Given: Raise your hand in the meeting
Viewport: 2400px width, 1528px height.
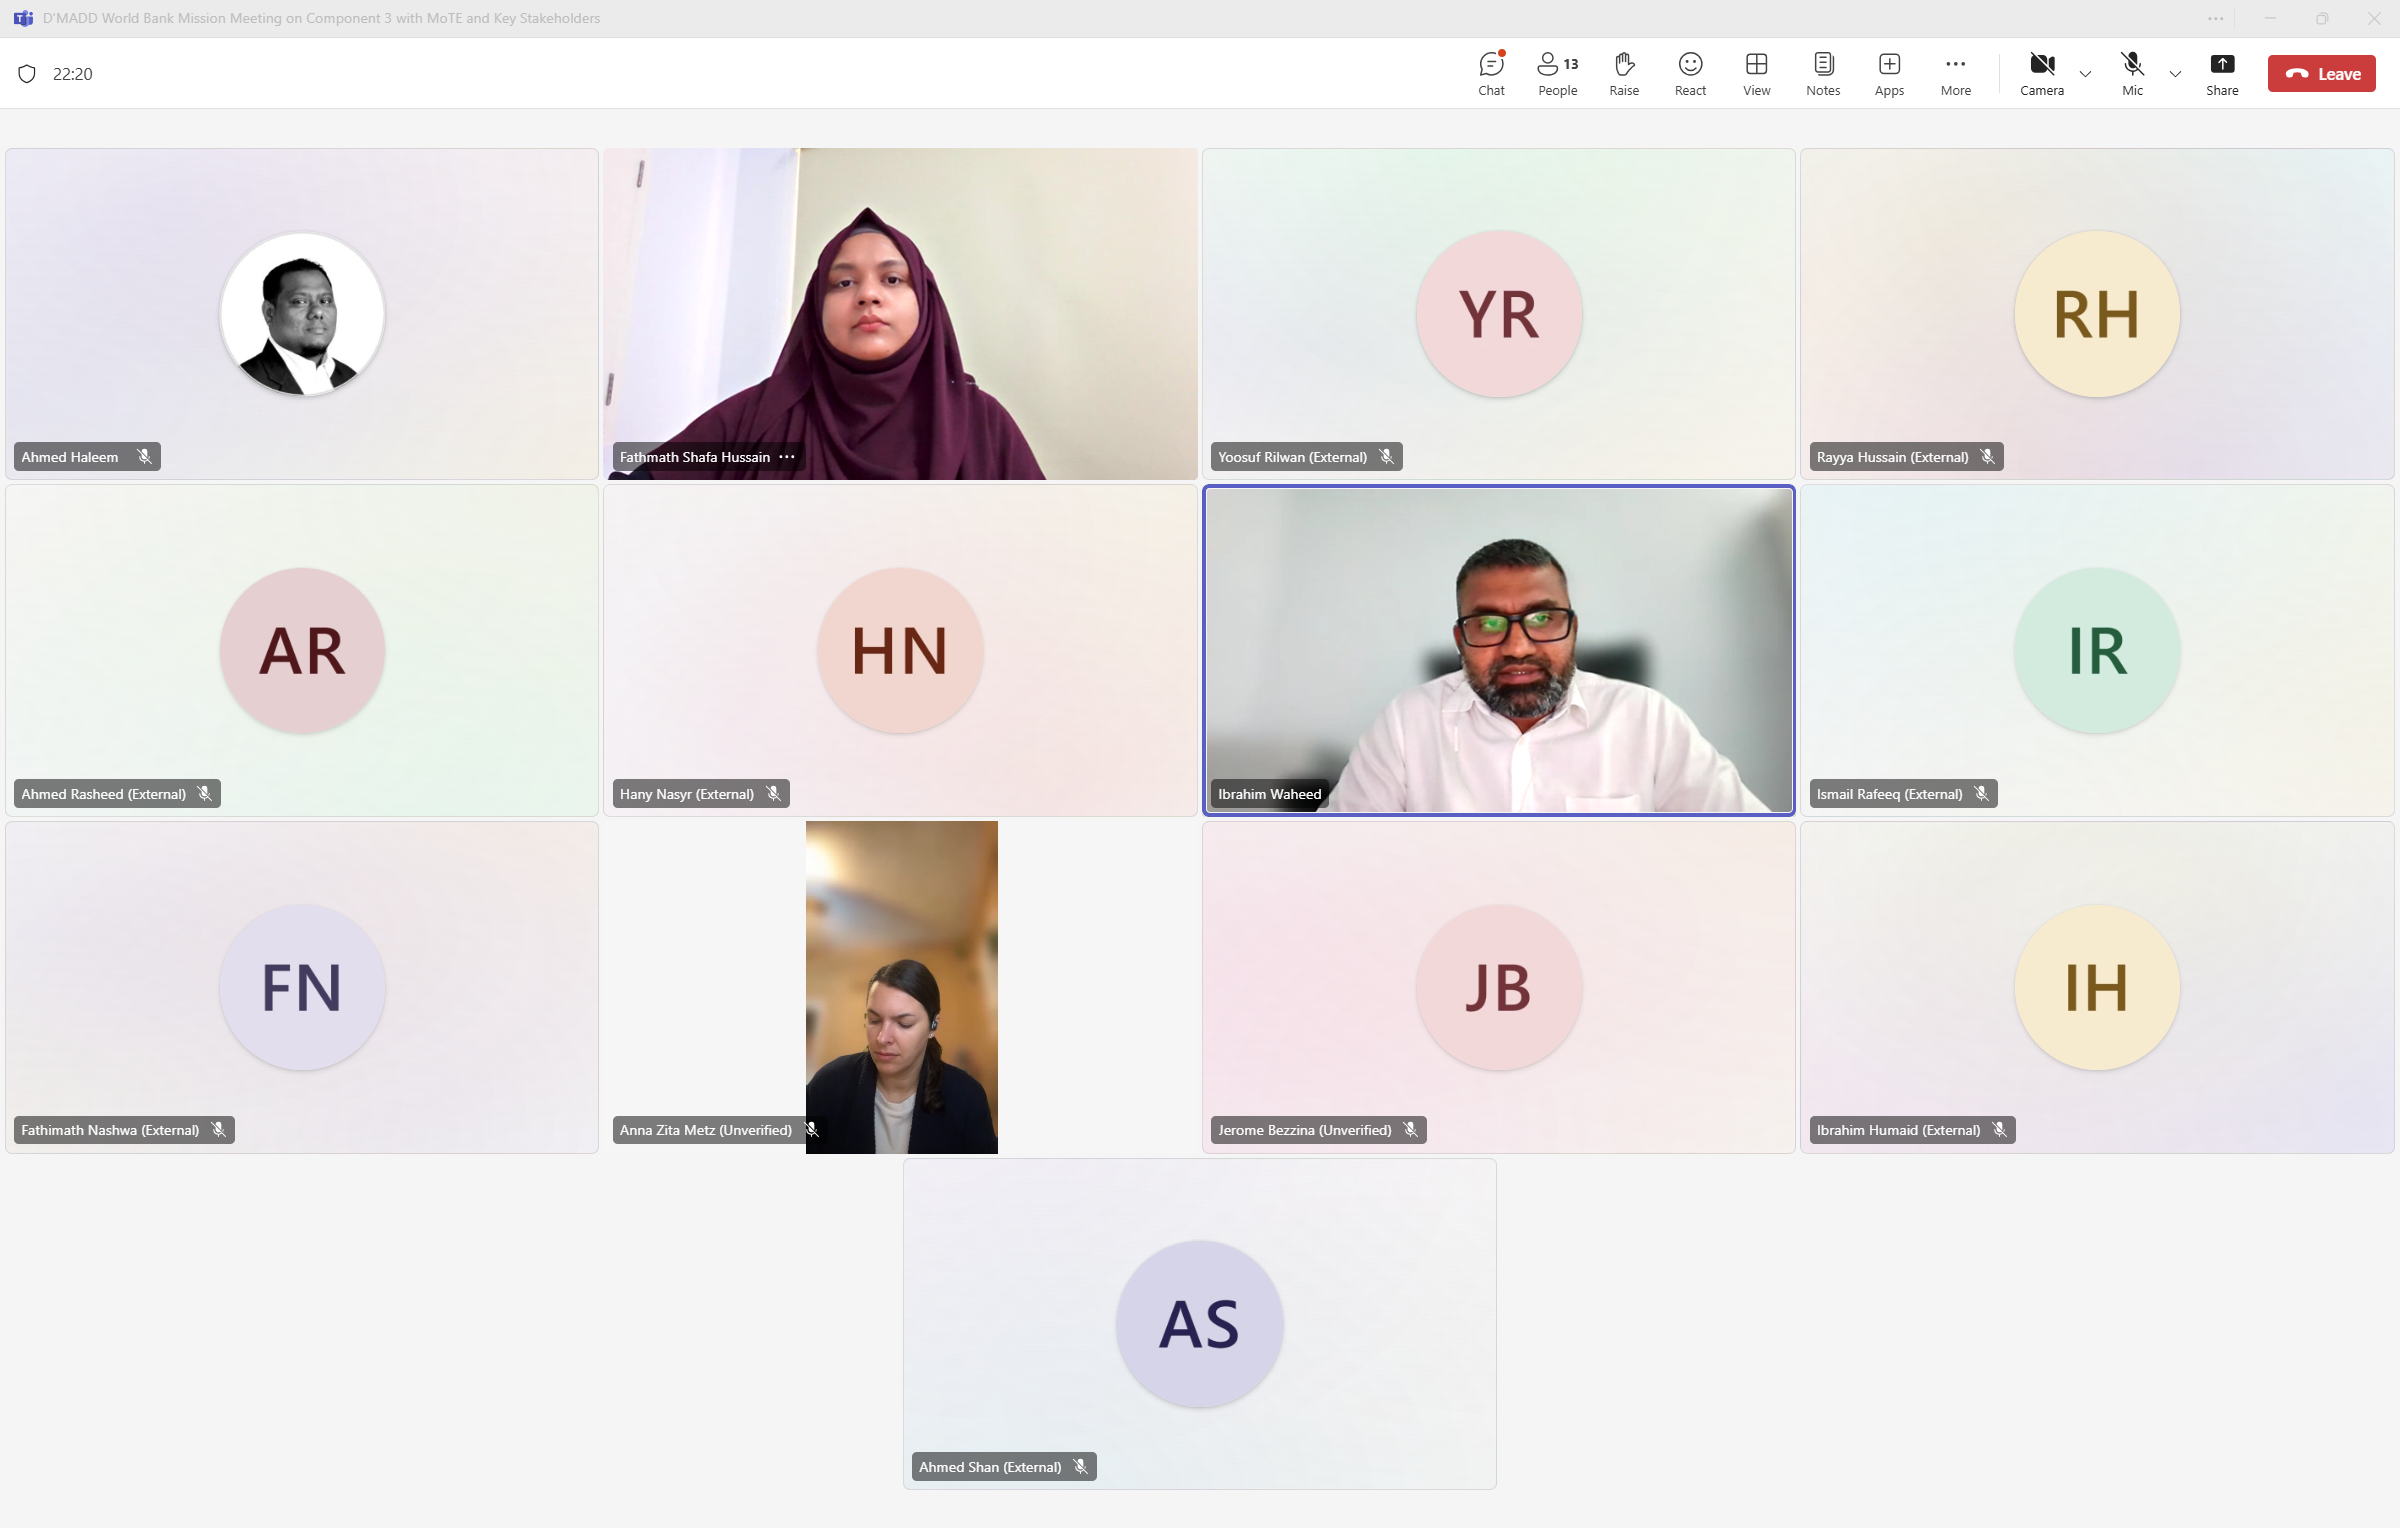Looking at the screenshot, I should (x=1624, y=74).
